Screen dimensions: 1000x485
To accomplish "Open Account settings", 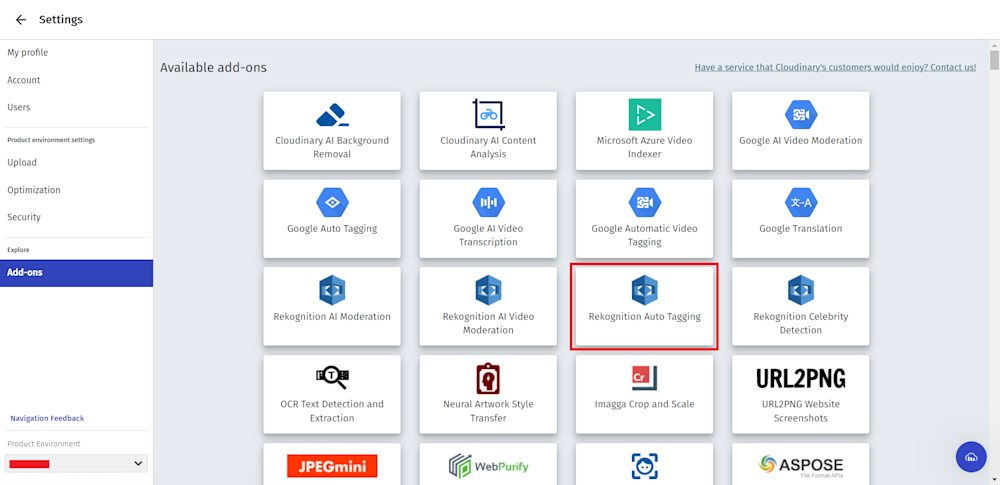I will point(24,80).
